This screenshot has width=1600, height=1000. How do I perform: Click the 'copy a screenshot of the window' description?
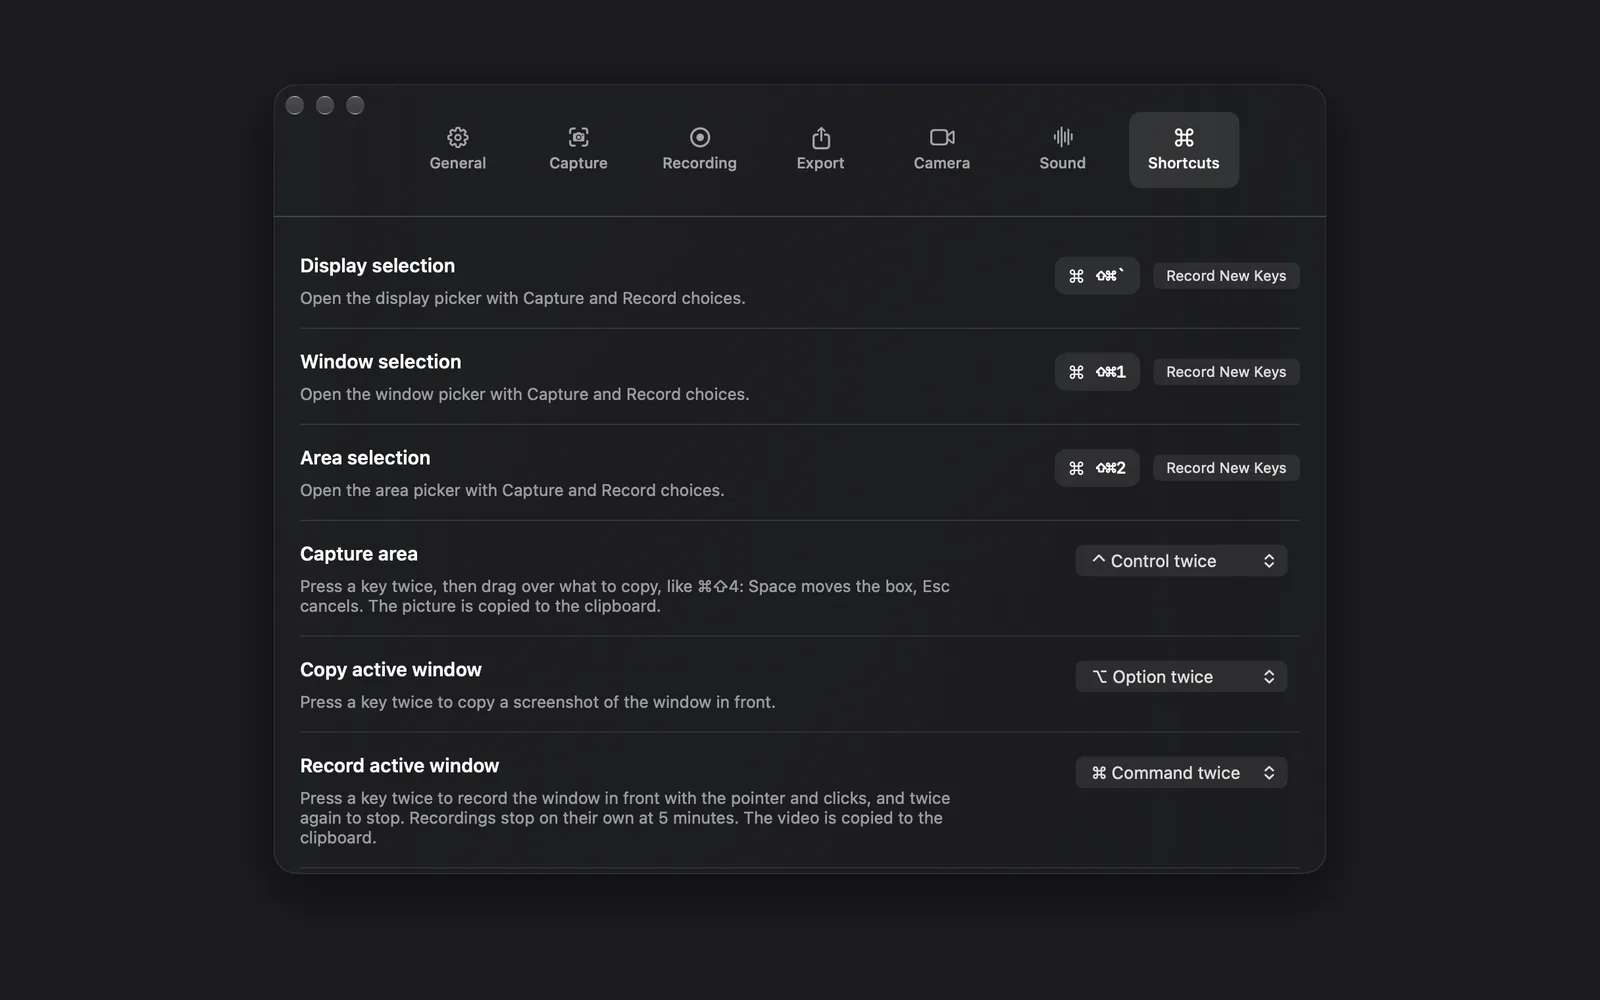(x=538, y=702)
